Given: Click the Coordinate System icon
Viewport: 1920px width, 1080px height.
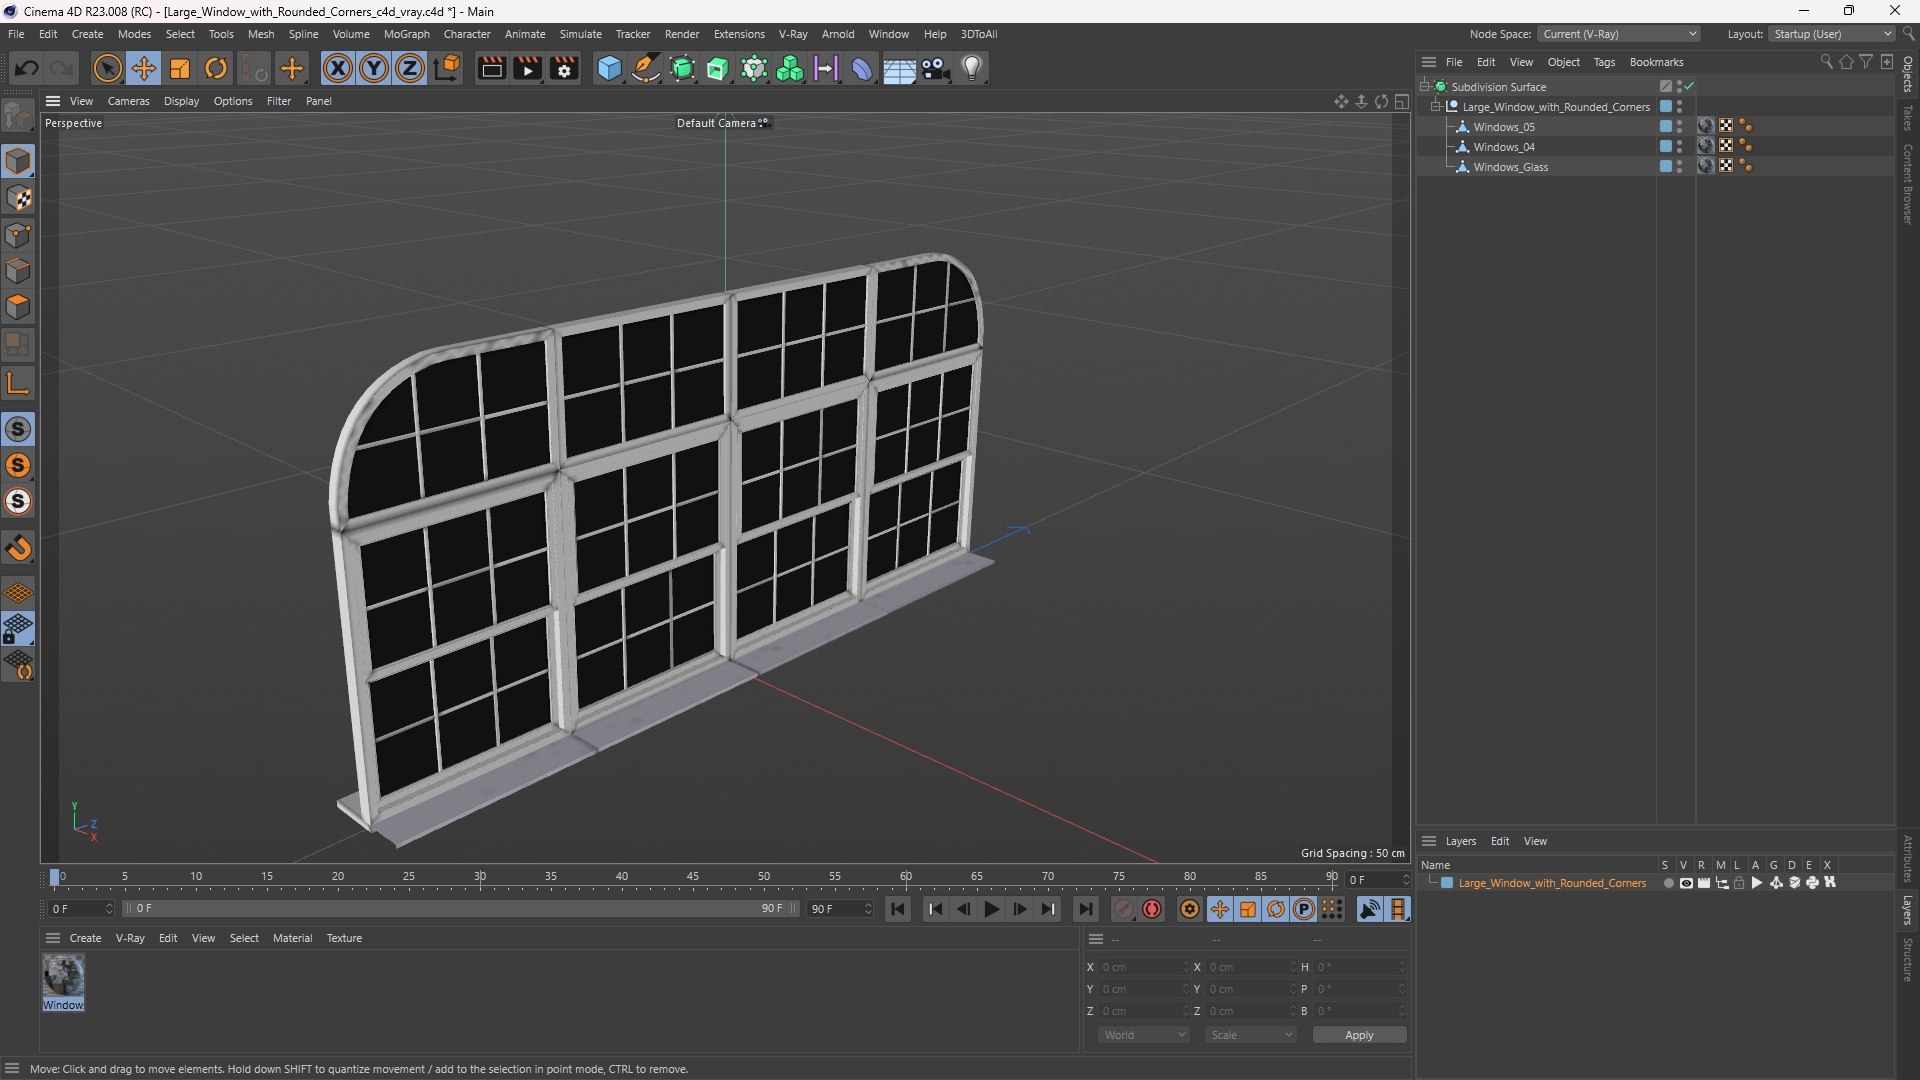Looking at the screenshot, I should [448, 68].
